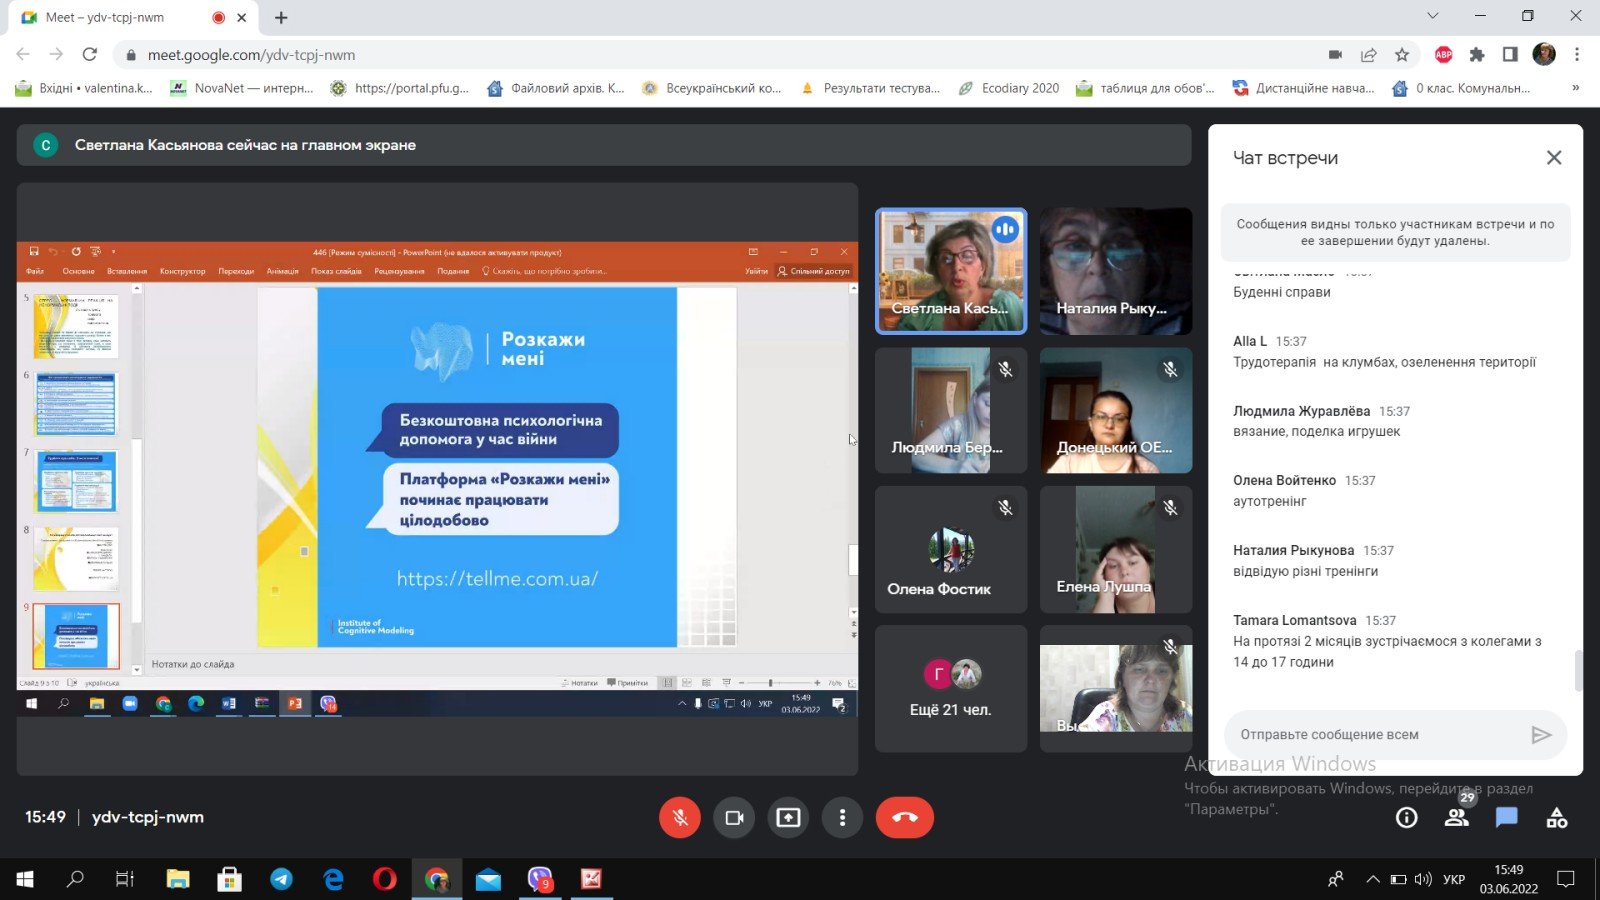
Task: Open Windows notification center
Action: [1566, 880]
